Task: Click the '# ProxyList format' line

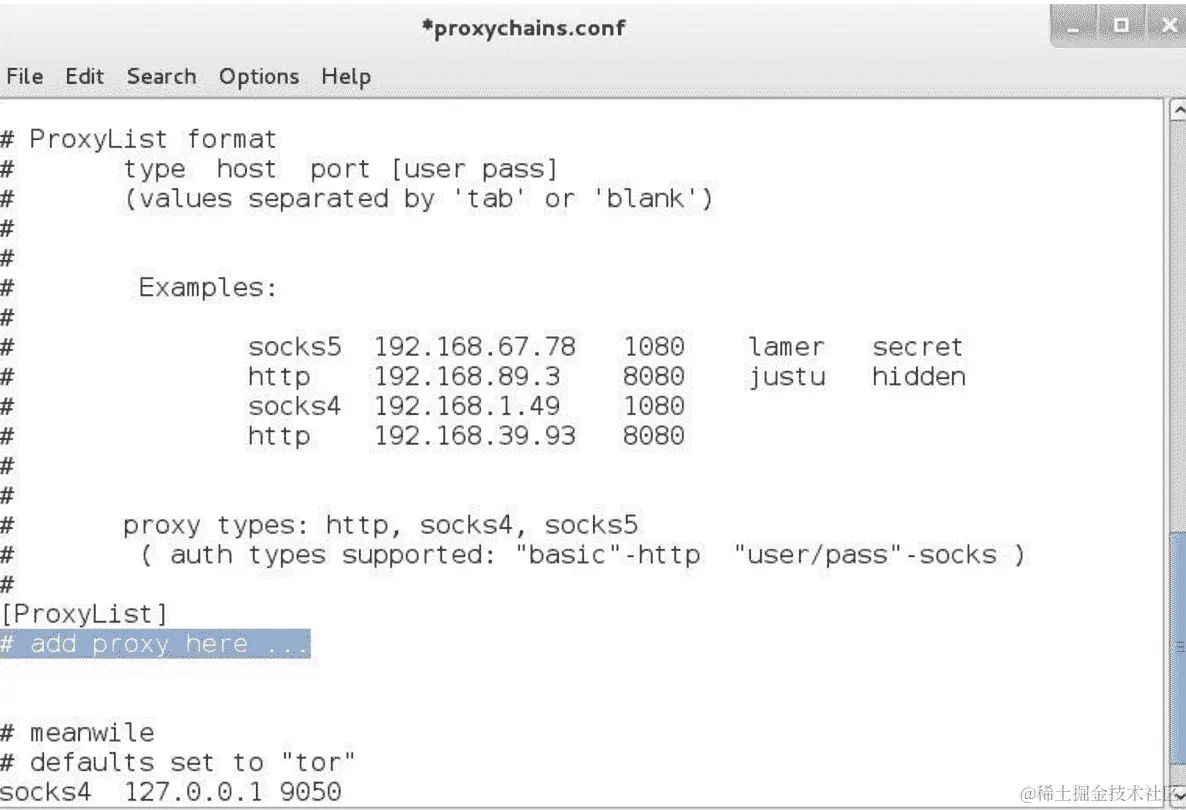Action: click(138, 139)
